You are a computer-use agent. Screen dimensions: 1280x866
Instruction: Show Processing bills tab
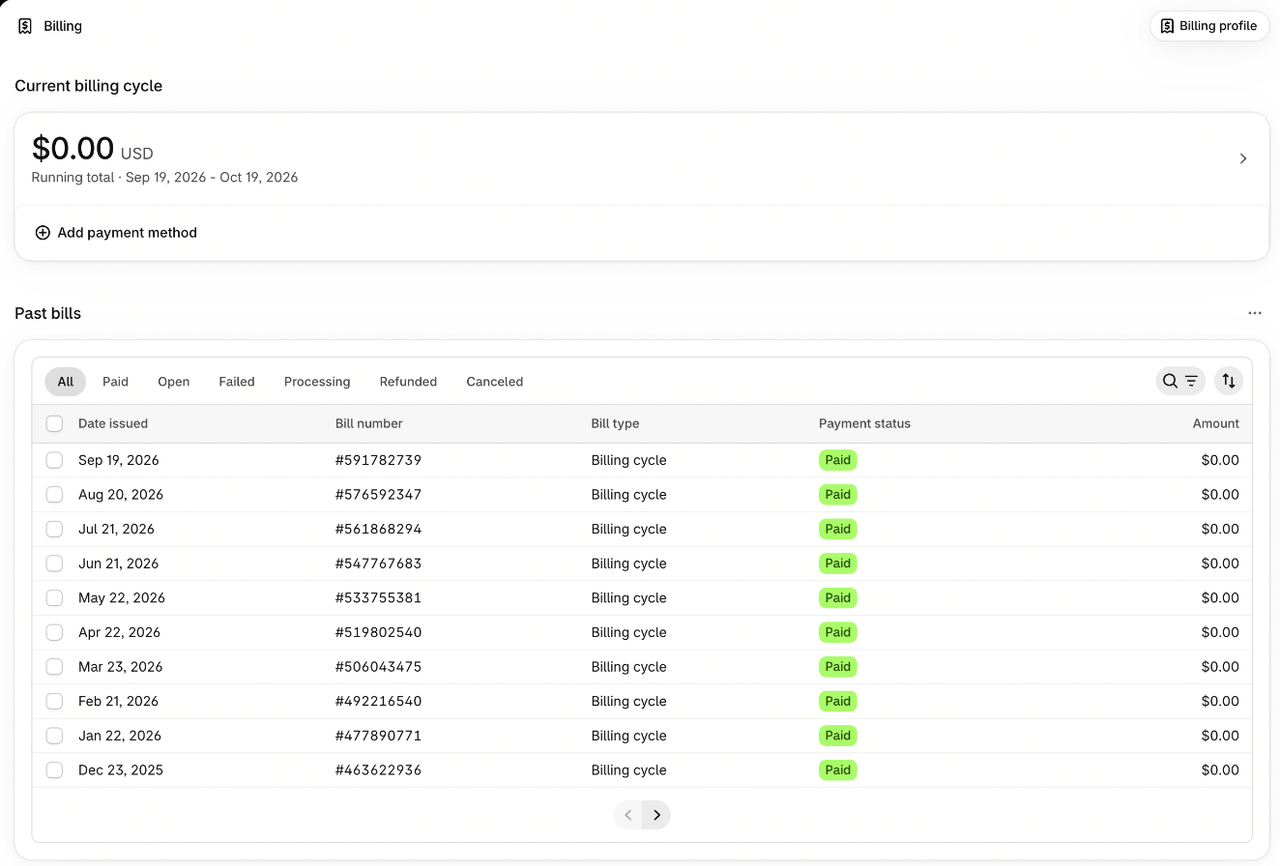tap(317, 382)
